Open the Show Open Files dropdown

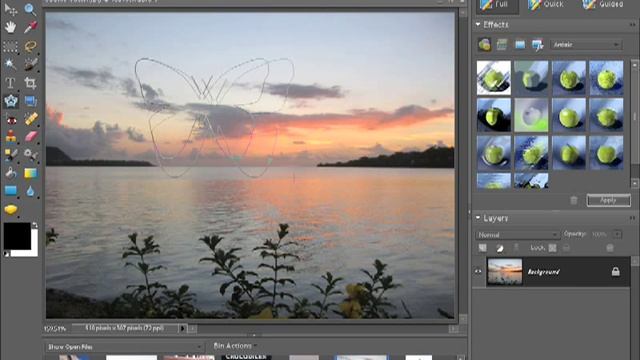tap(124, 347)
